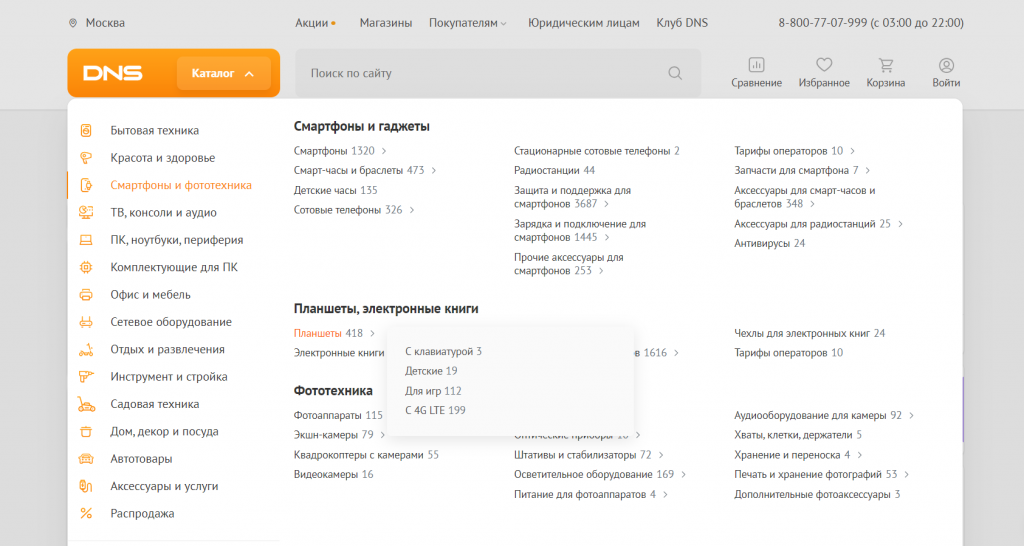
Task: Click the Москва city selector
Action: [x=105, y=23]
